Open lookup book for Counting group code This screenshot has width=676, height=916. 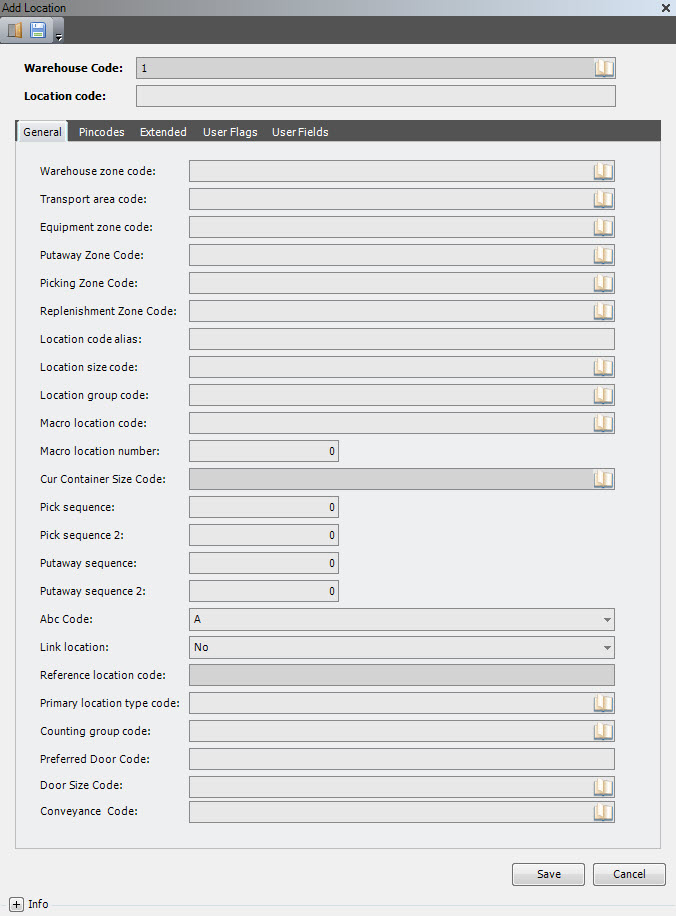604,731
